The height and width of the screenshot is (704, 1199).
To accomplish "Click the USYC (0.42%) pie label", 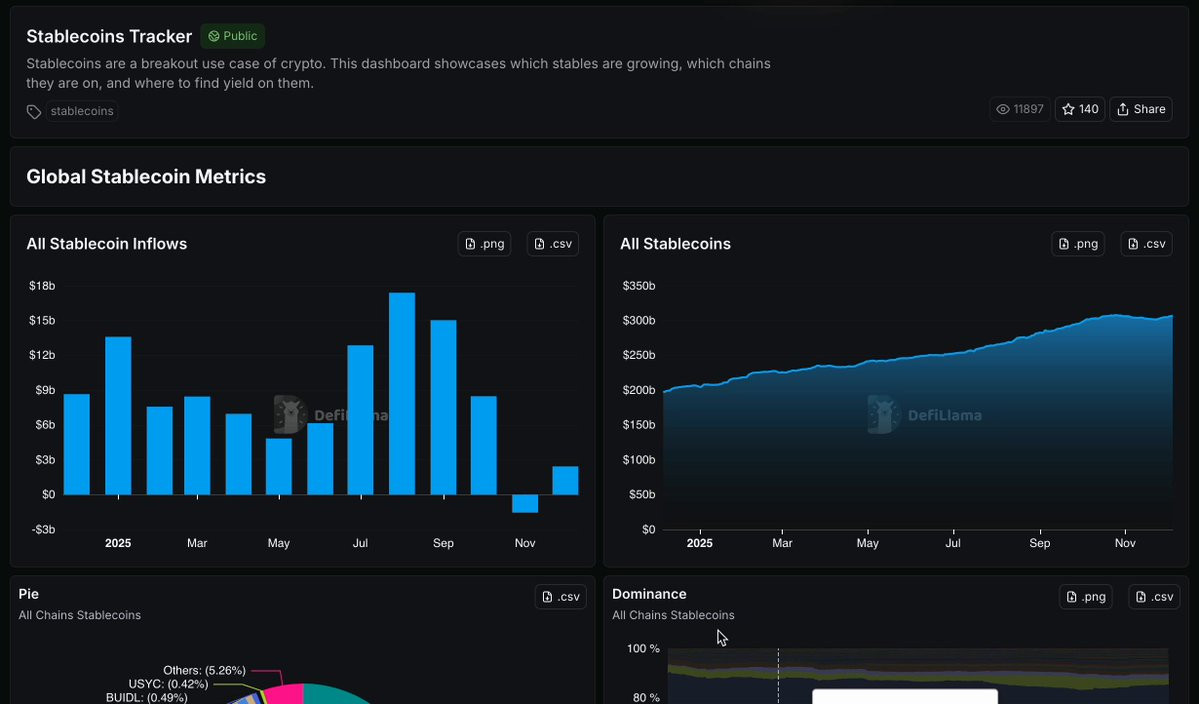I will [x=168, y=684].
